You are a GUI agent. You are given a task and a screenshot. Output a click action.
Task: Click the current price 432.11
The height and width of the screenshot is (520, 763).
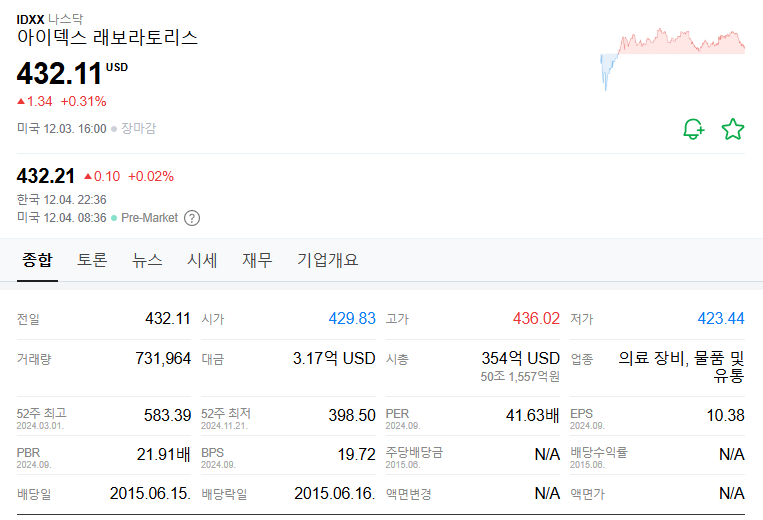point(59,73)
